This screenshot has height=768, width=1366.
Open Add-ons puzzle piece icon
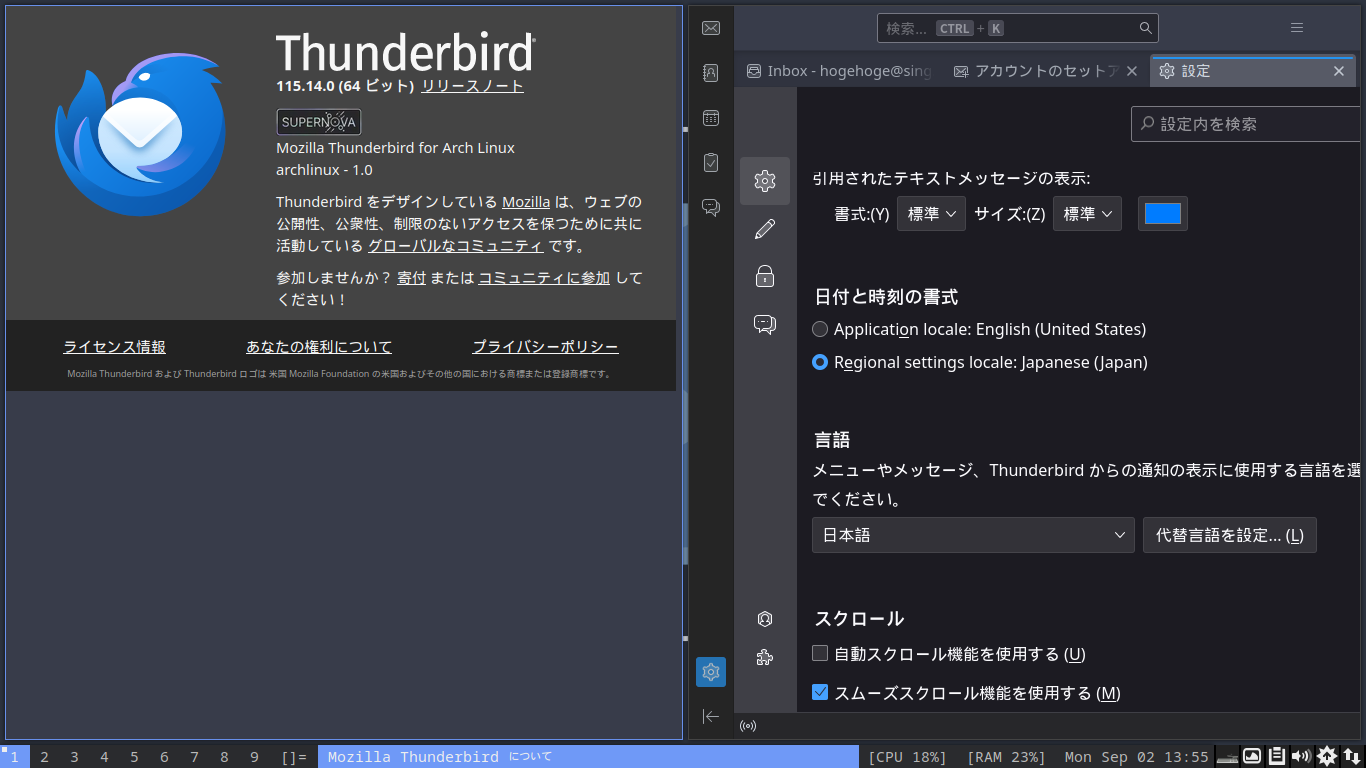click(x=765, y=657)
